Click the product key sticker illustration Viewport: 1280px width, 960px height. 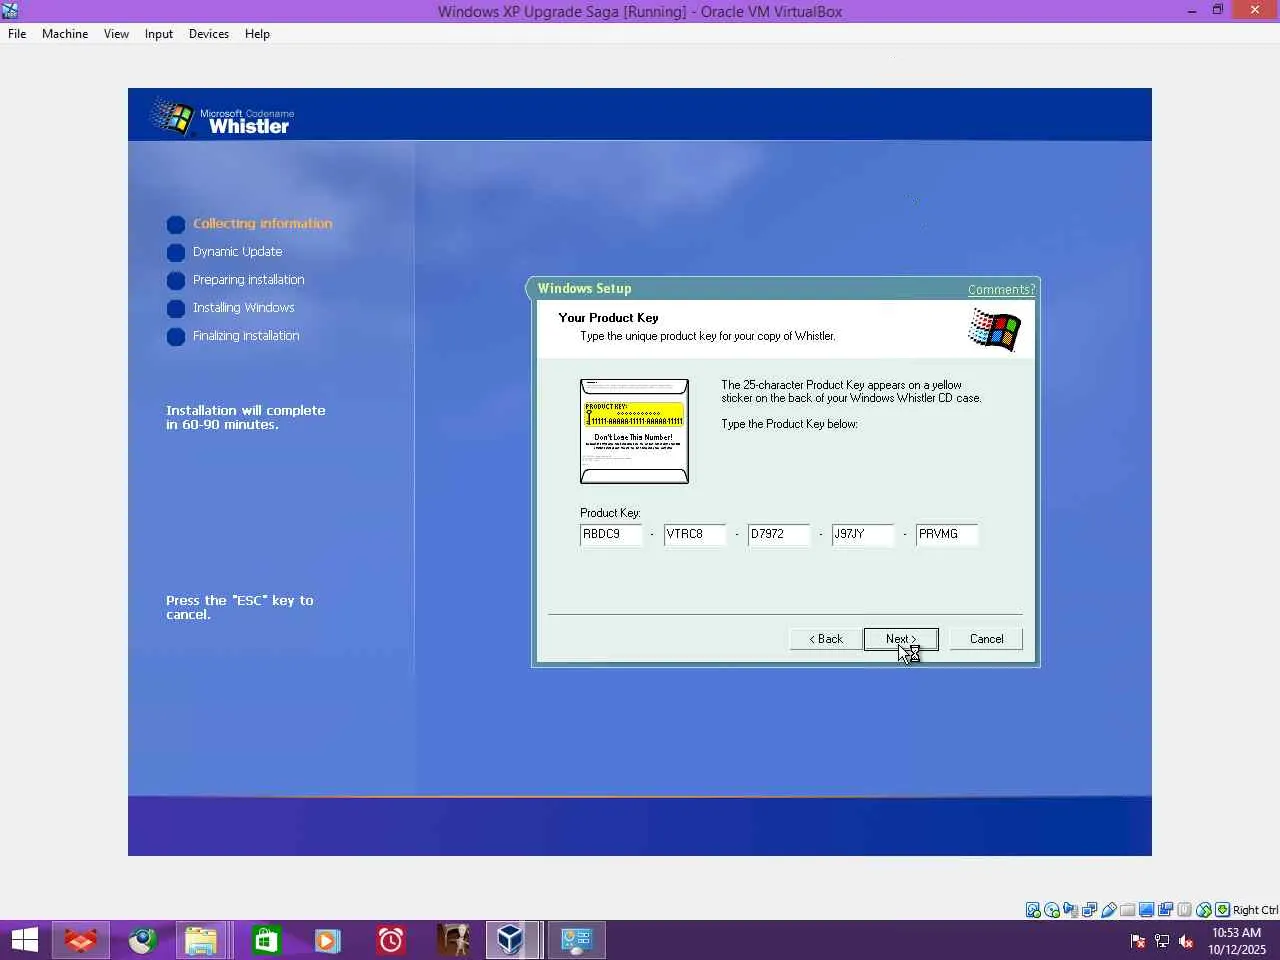point(634,431)
